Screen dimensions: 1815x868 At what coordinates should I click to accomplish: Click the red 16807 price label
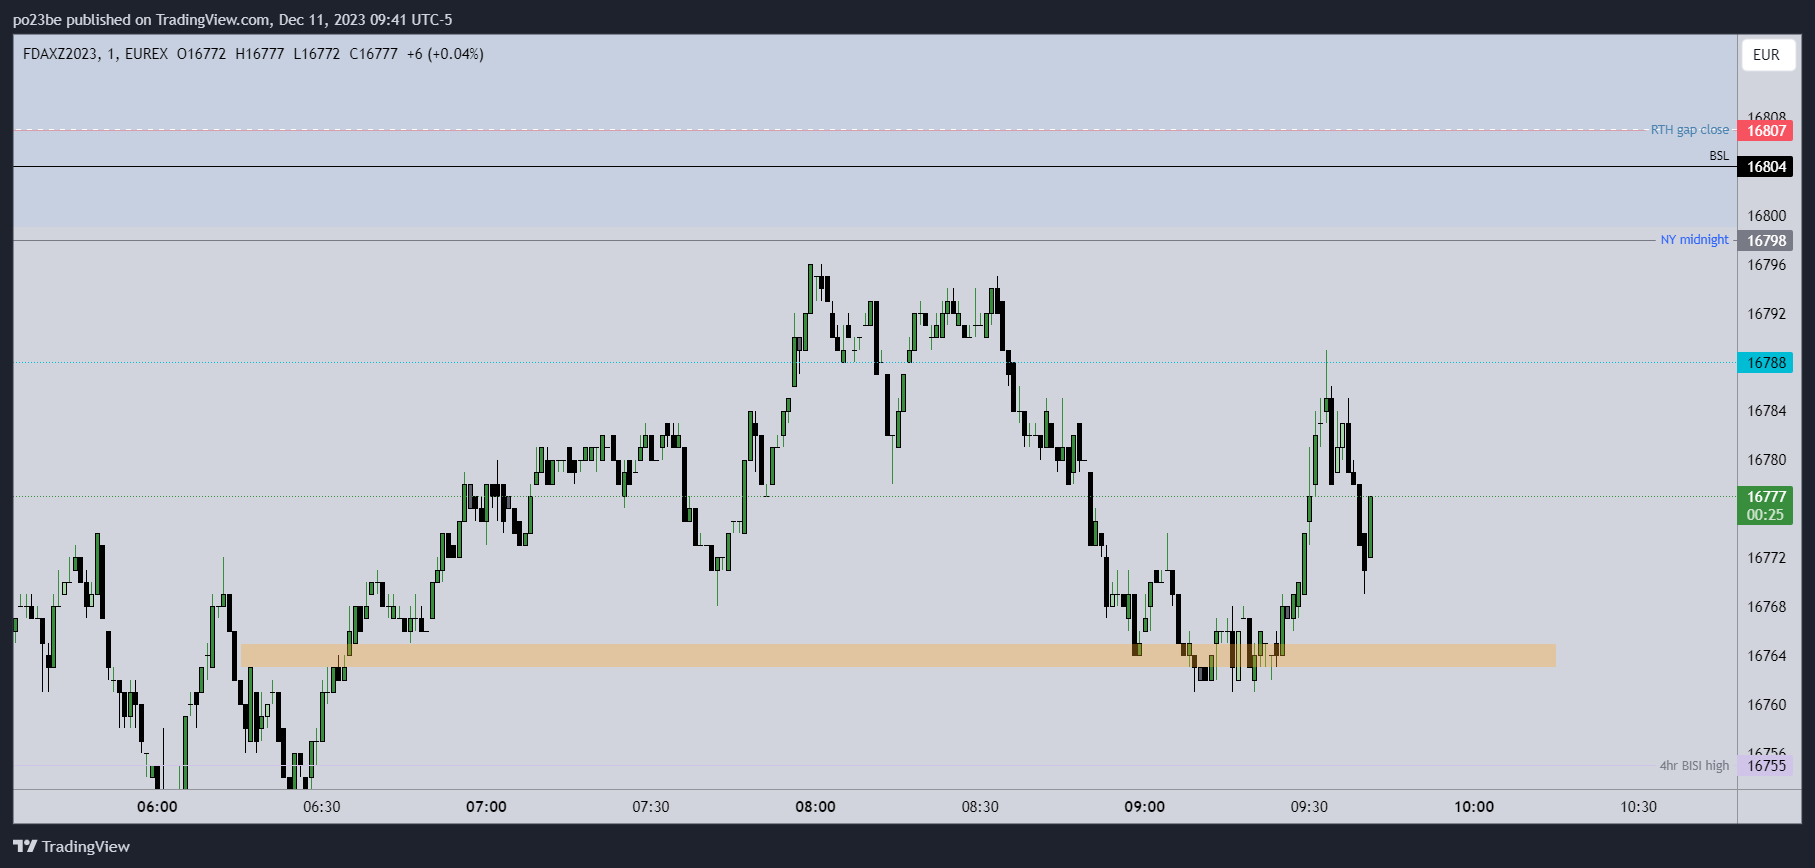pyautogui.click(x=1766, y=131)
